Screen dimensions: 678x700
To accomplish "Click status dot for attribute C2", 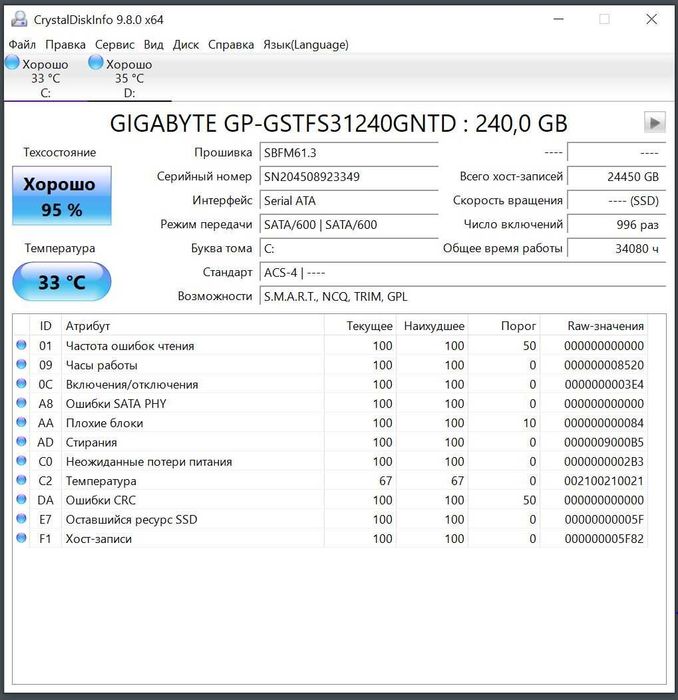I will 21,480.
